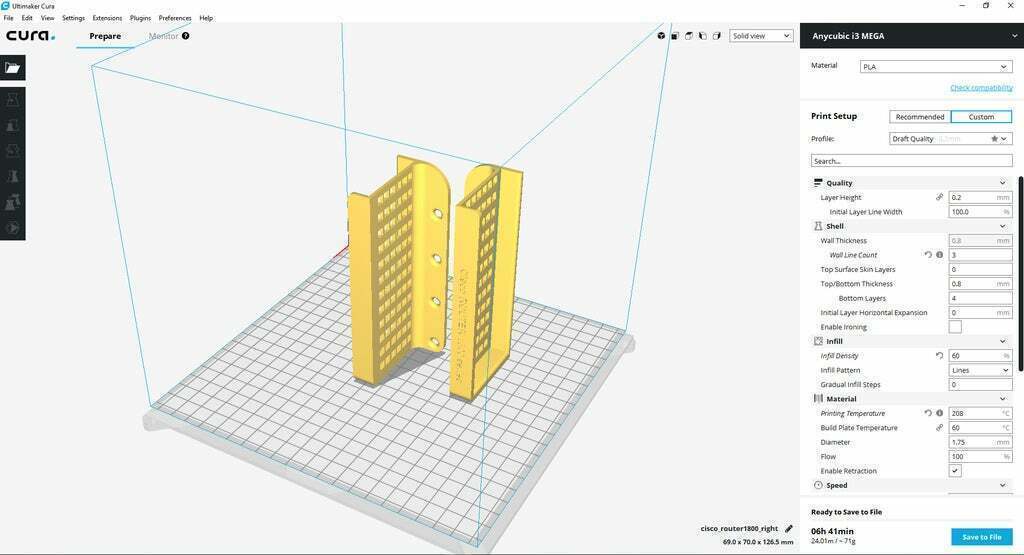Tick the Enable Ironing checkbox
This screenshot has height=555, width=1024.
[x=955, y=327]
